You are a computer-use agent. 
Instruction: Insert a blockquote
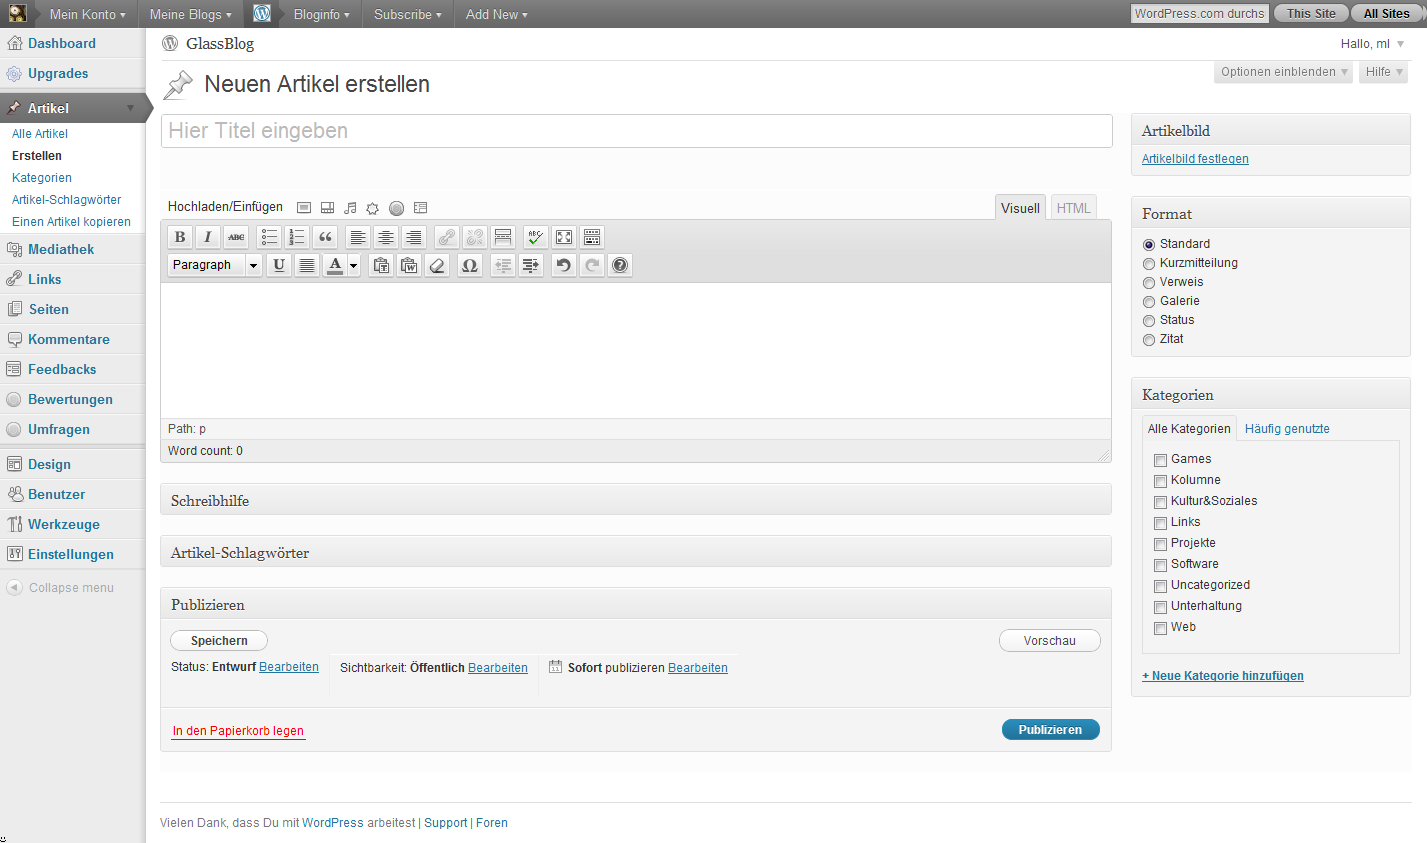click(325, 237)
